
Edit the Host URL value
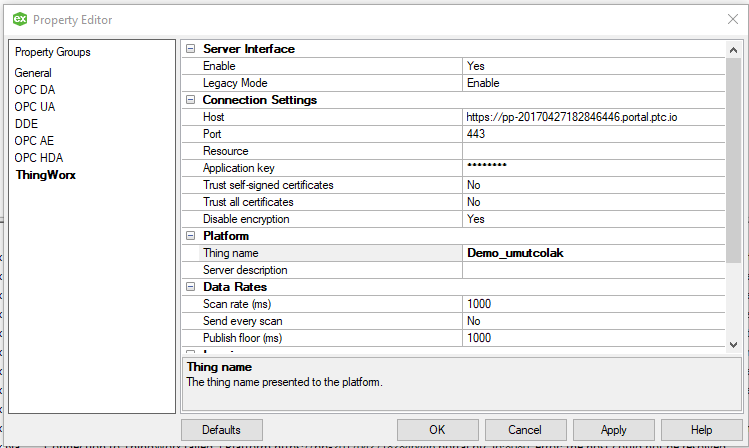tap(594, 117)
